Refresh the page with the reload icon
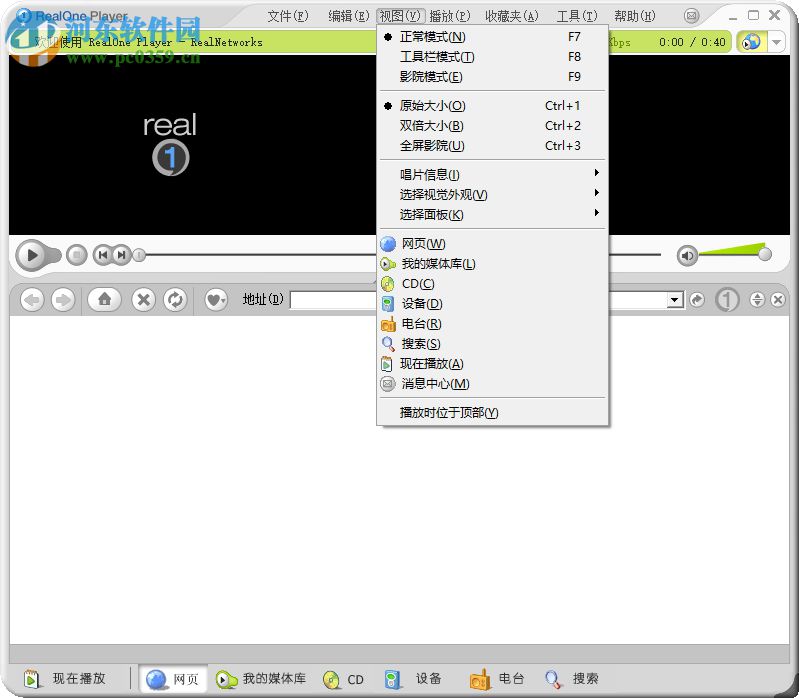This screenshot has width=799, height=698. pos(175,300)
